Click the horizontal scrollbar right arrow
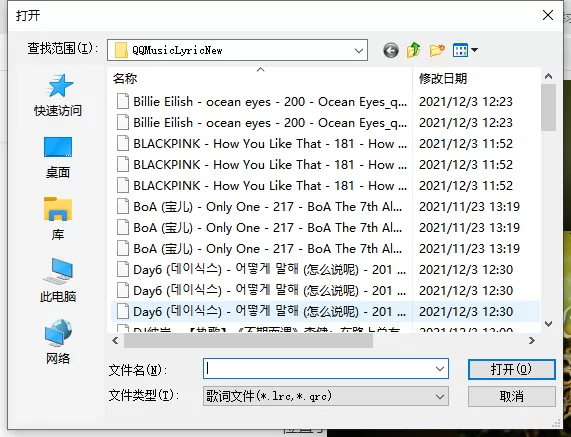The width and height of the screenshot is (571, 437). coord(532,340)
